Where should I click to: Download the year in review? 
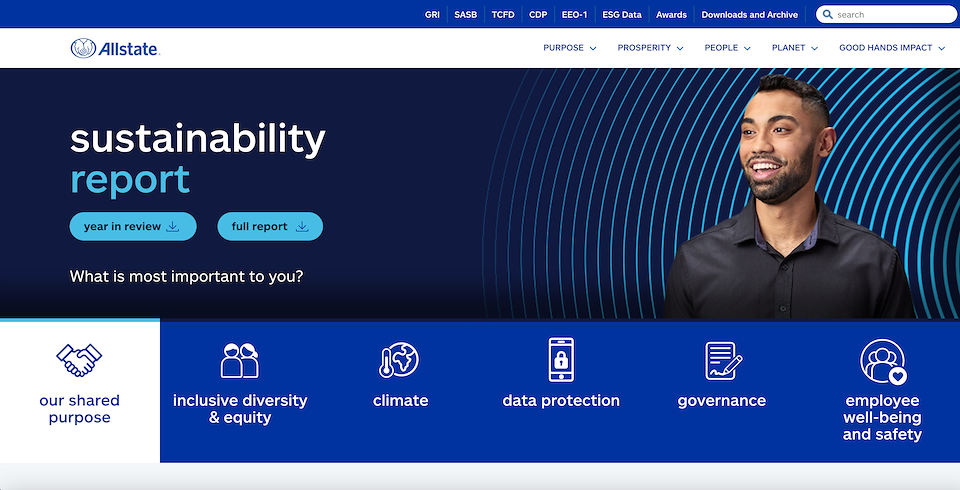pyautogui.click(x=133, y=227)
